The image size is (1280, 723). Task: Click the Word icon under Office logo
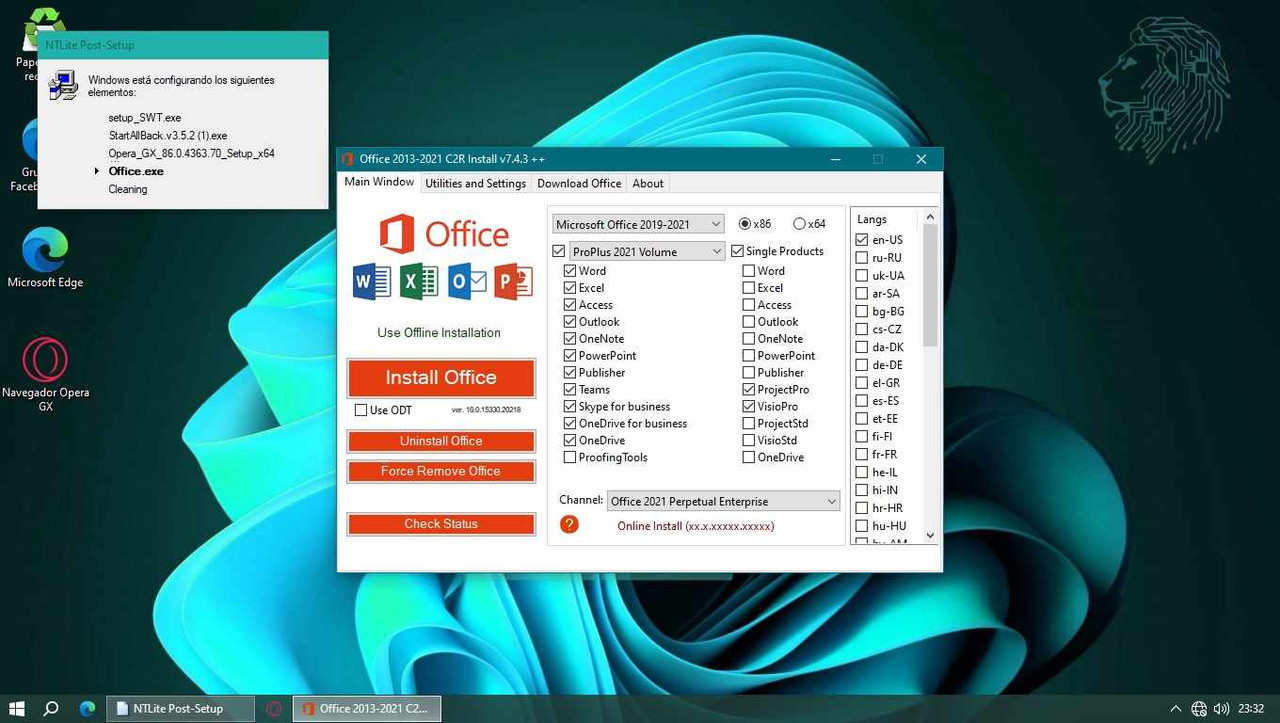pyautogui.click(x=372, y=282)
